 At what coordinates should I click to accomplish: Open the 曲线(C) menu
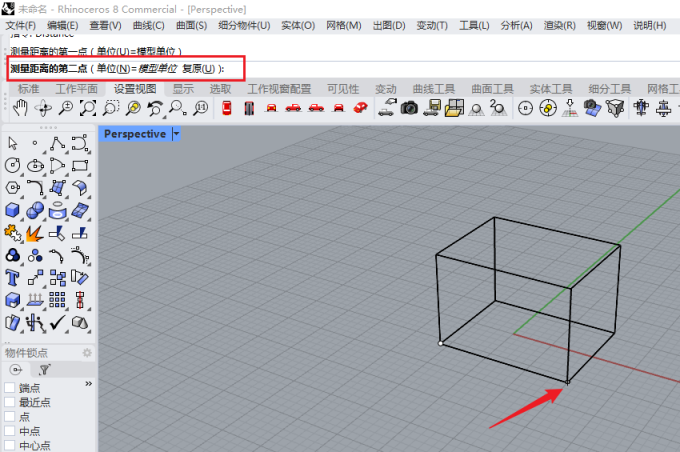149,26
